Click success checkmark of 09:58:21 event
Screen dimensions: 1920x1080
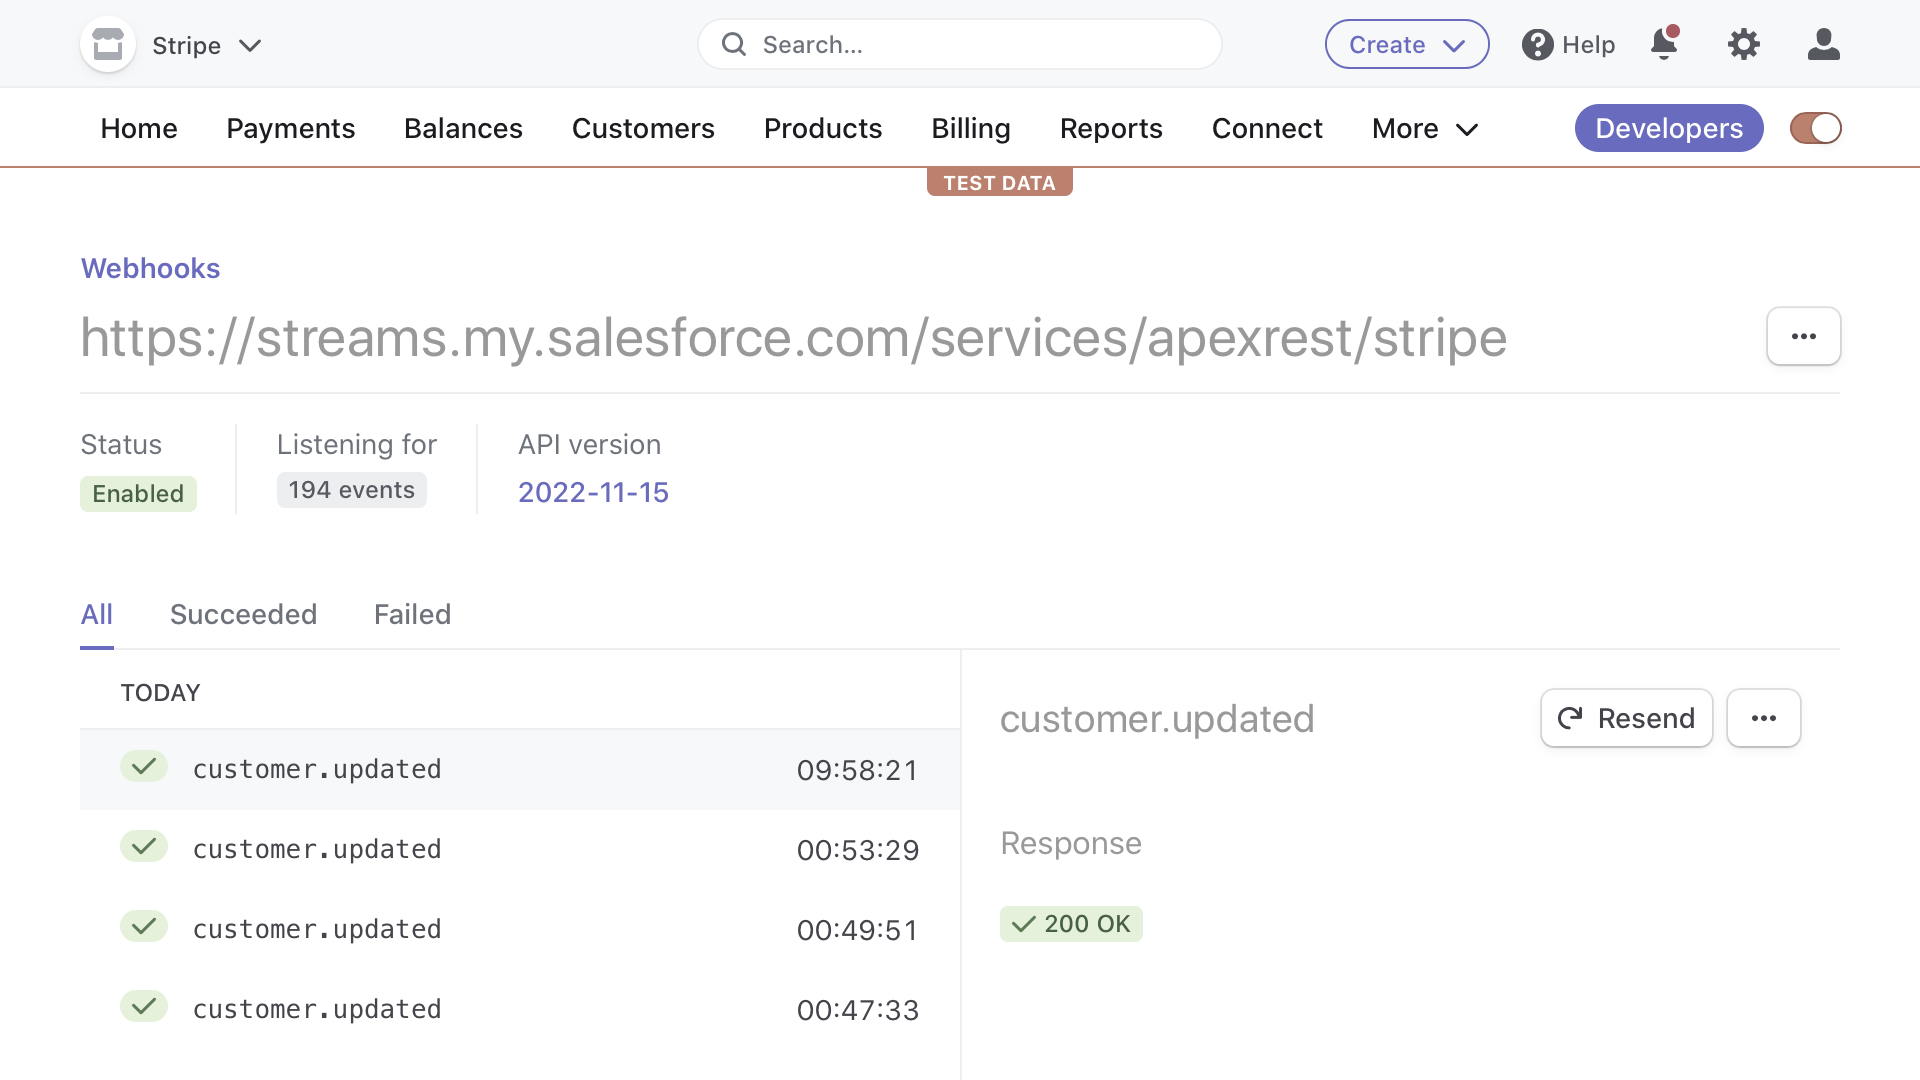click(144, 767)
